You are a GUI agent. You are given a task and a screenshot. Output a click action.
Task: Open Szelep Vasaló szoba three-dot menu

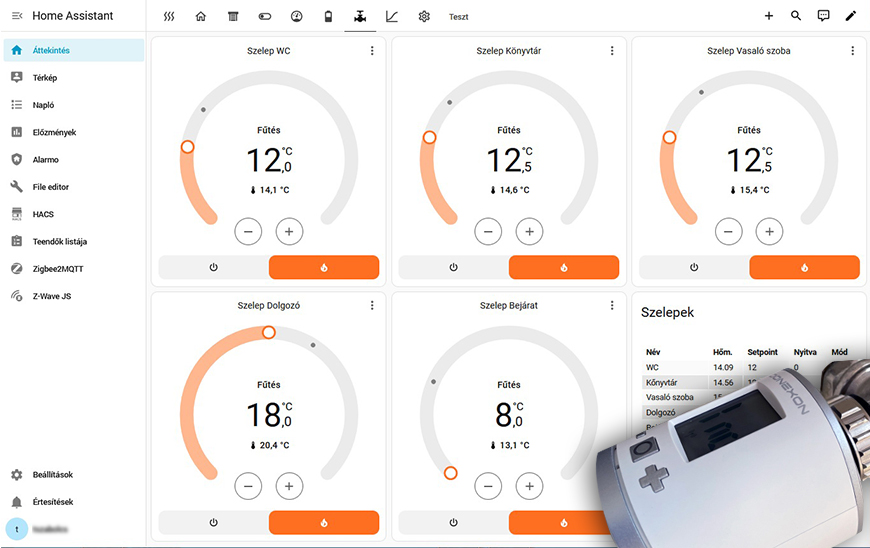(x=852, y=51)
